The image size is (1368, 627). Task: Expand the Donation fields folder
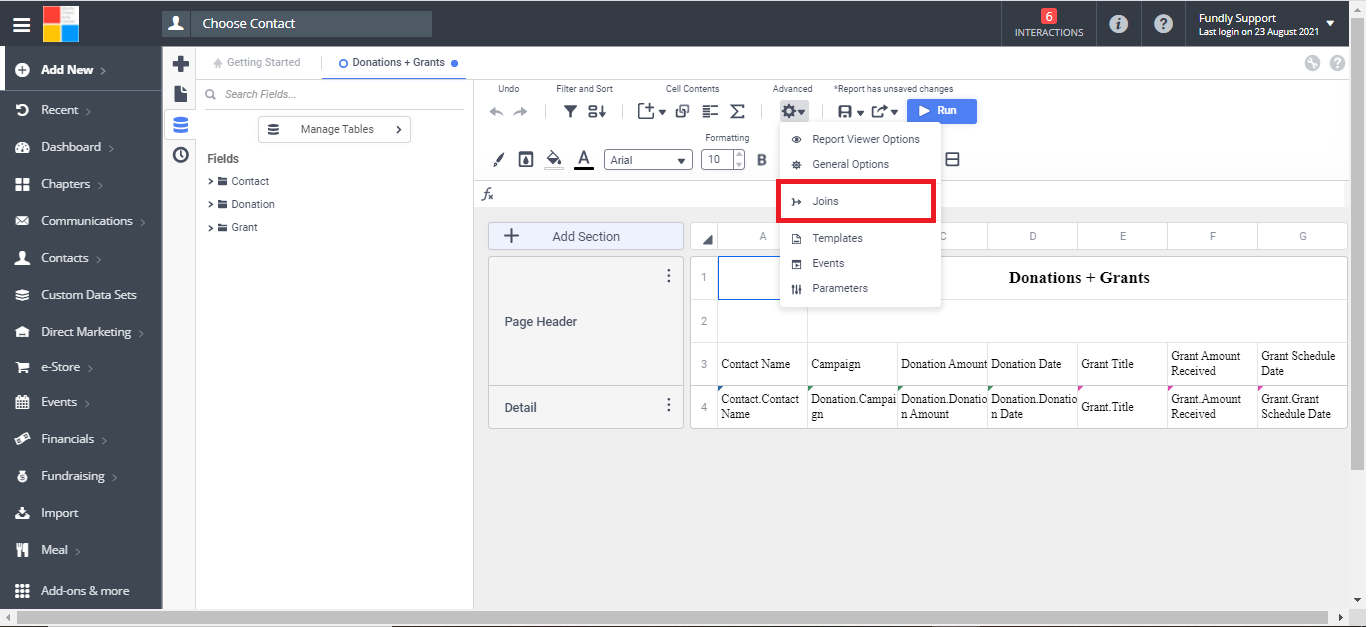click(x=211, y=205)
